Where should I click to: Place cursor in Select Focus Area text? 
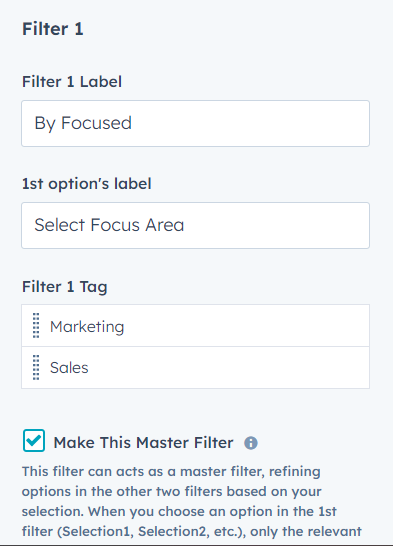(x=109, y=225)
